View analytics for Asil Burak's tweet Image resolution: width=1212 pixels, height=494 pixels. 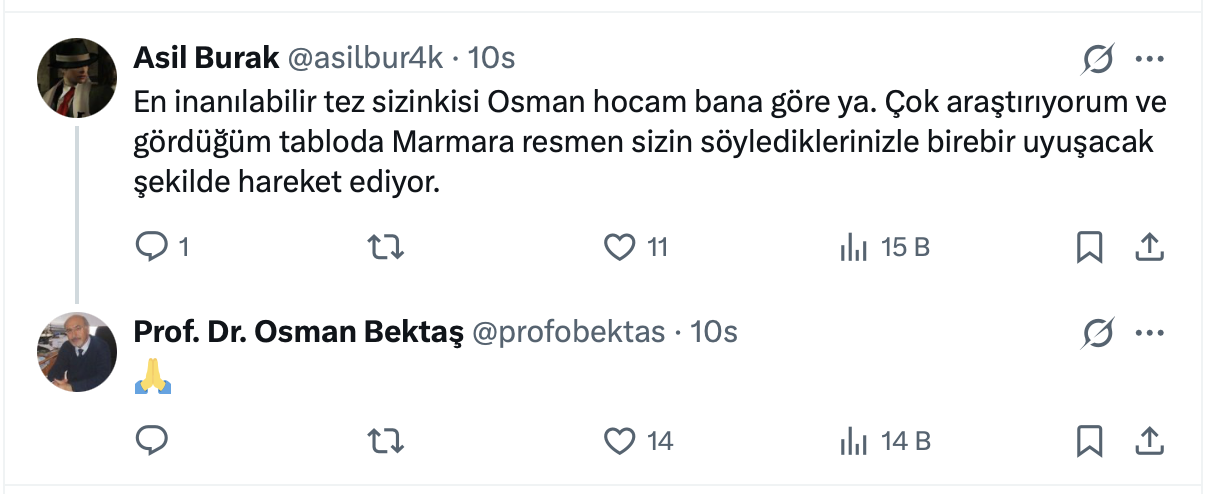(x=853, y=247)
